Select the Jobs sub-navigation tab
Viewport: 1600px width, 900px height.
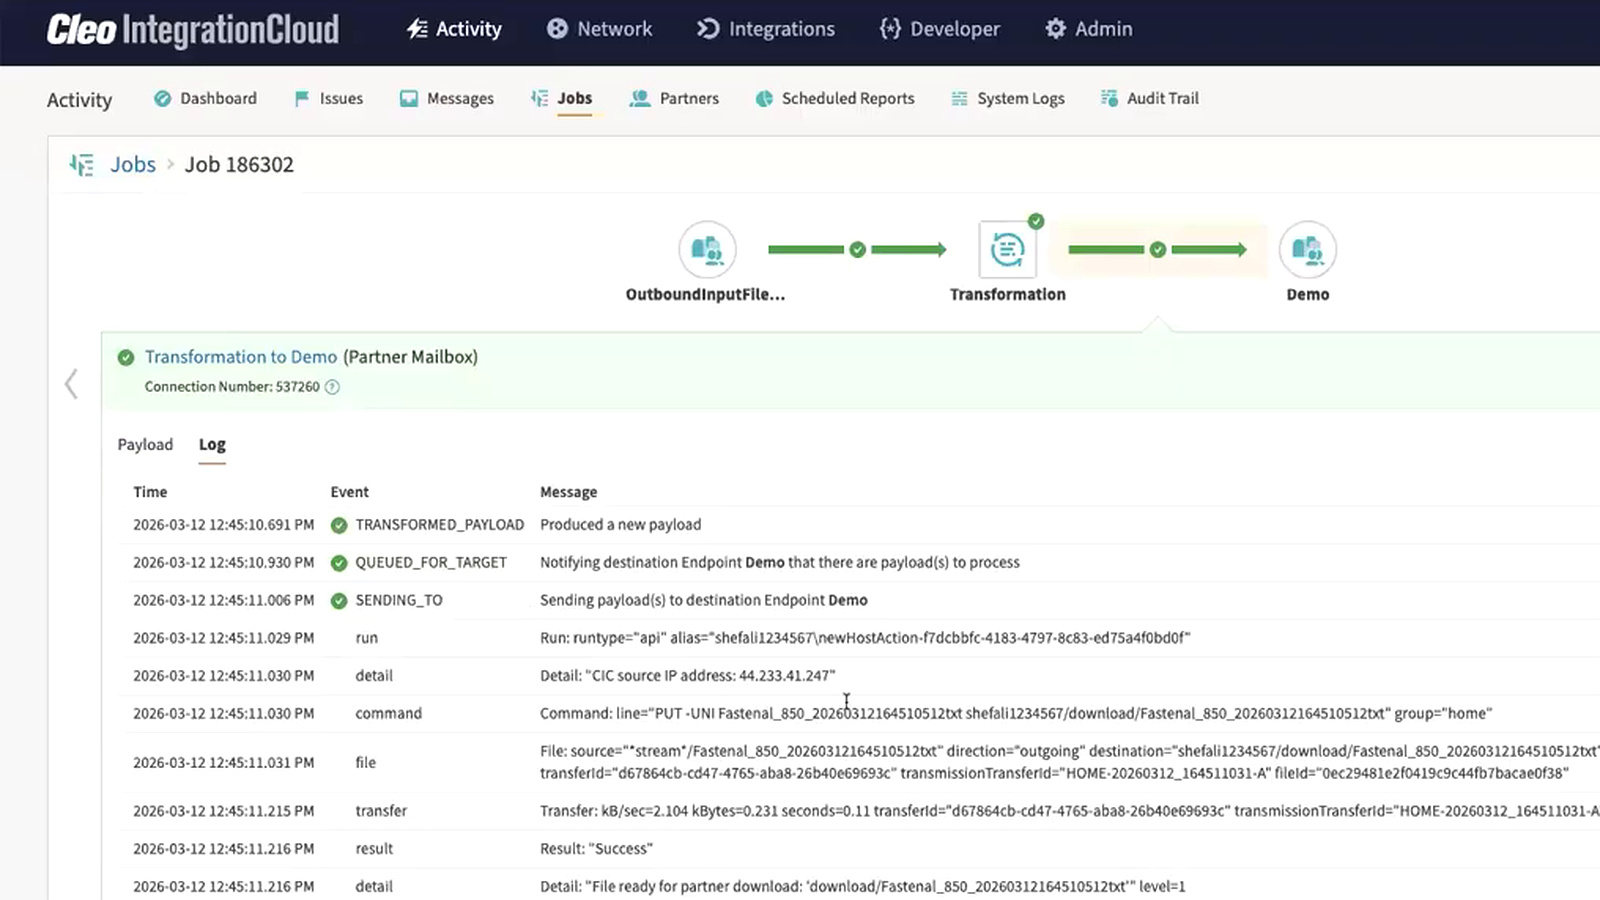[562, 98]
